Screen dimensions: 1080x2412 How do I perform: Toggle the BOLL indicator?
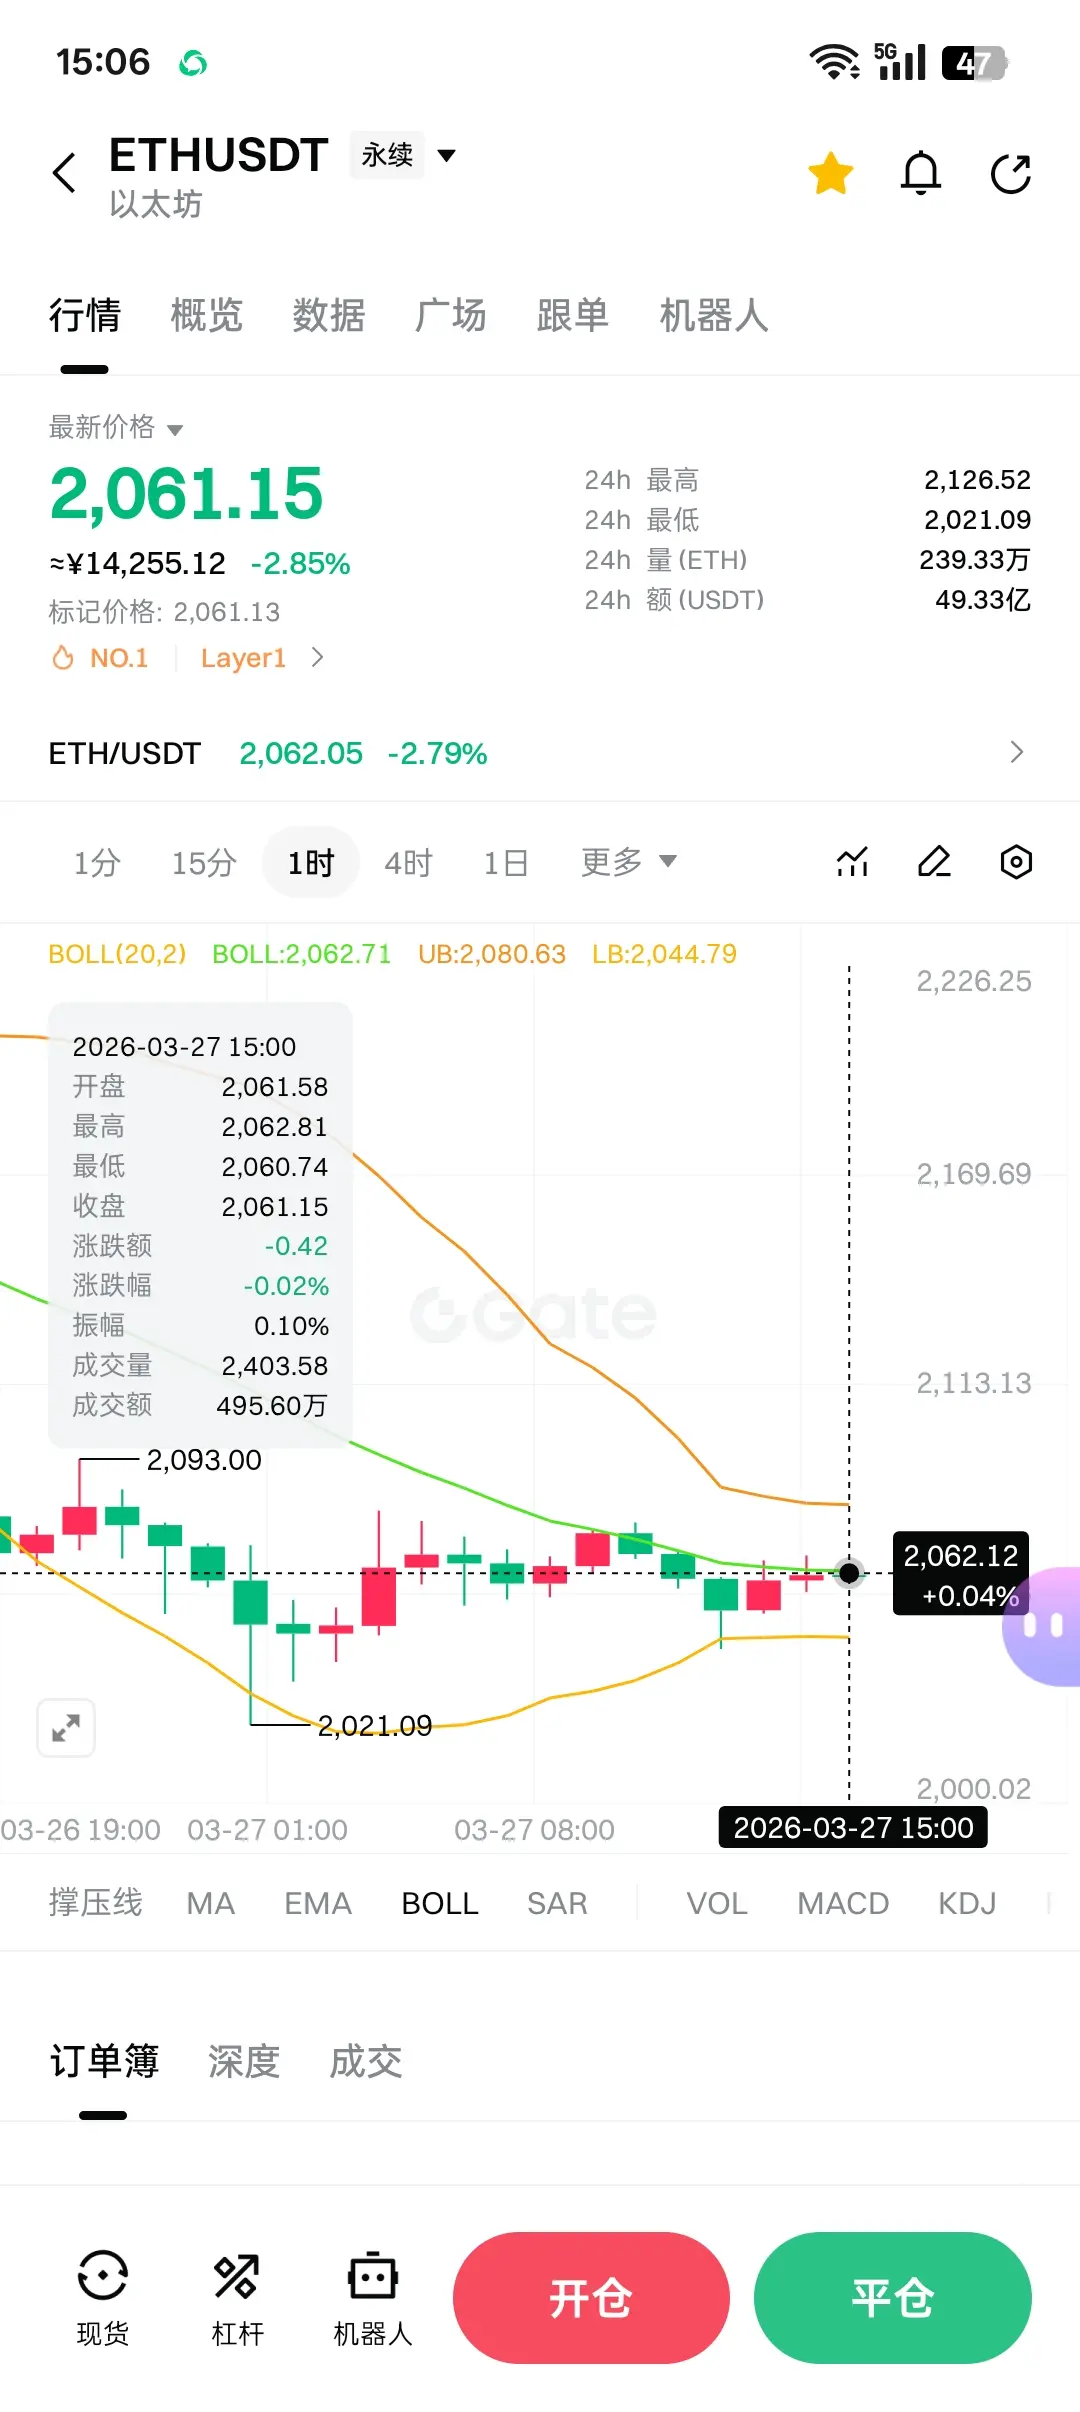[x=440, y=1903]
